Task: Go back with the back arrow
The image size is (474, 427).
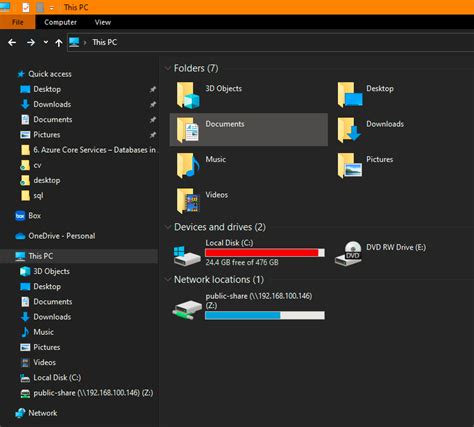Action: click(12, 42)
